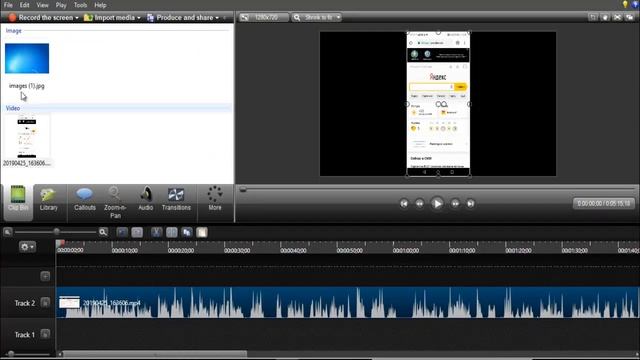Click the yellow lightbulb tips icon
This screenshot has height=360, width=640.
(x=625, y=4)
